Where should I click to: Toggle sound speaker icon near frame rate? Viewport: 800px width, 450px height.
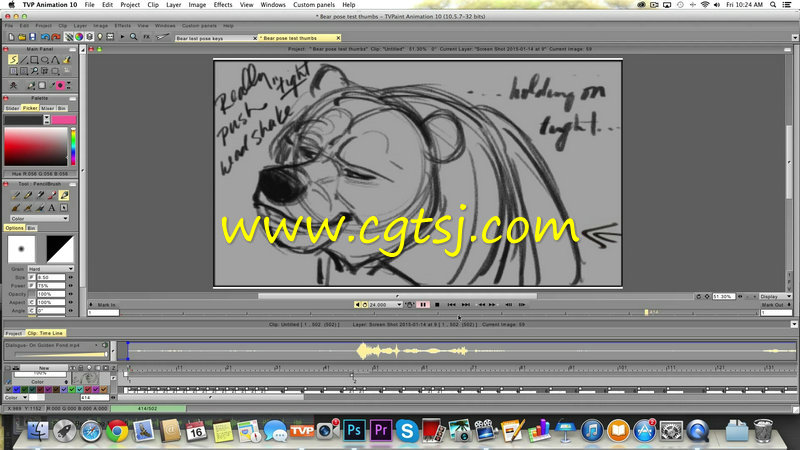(357, 305)
